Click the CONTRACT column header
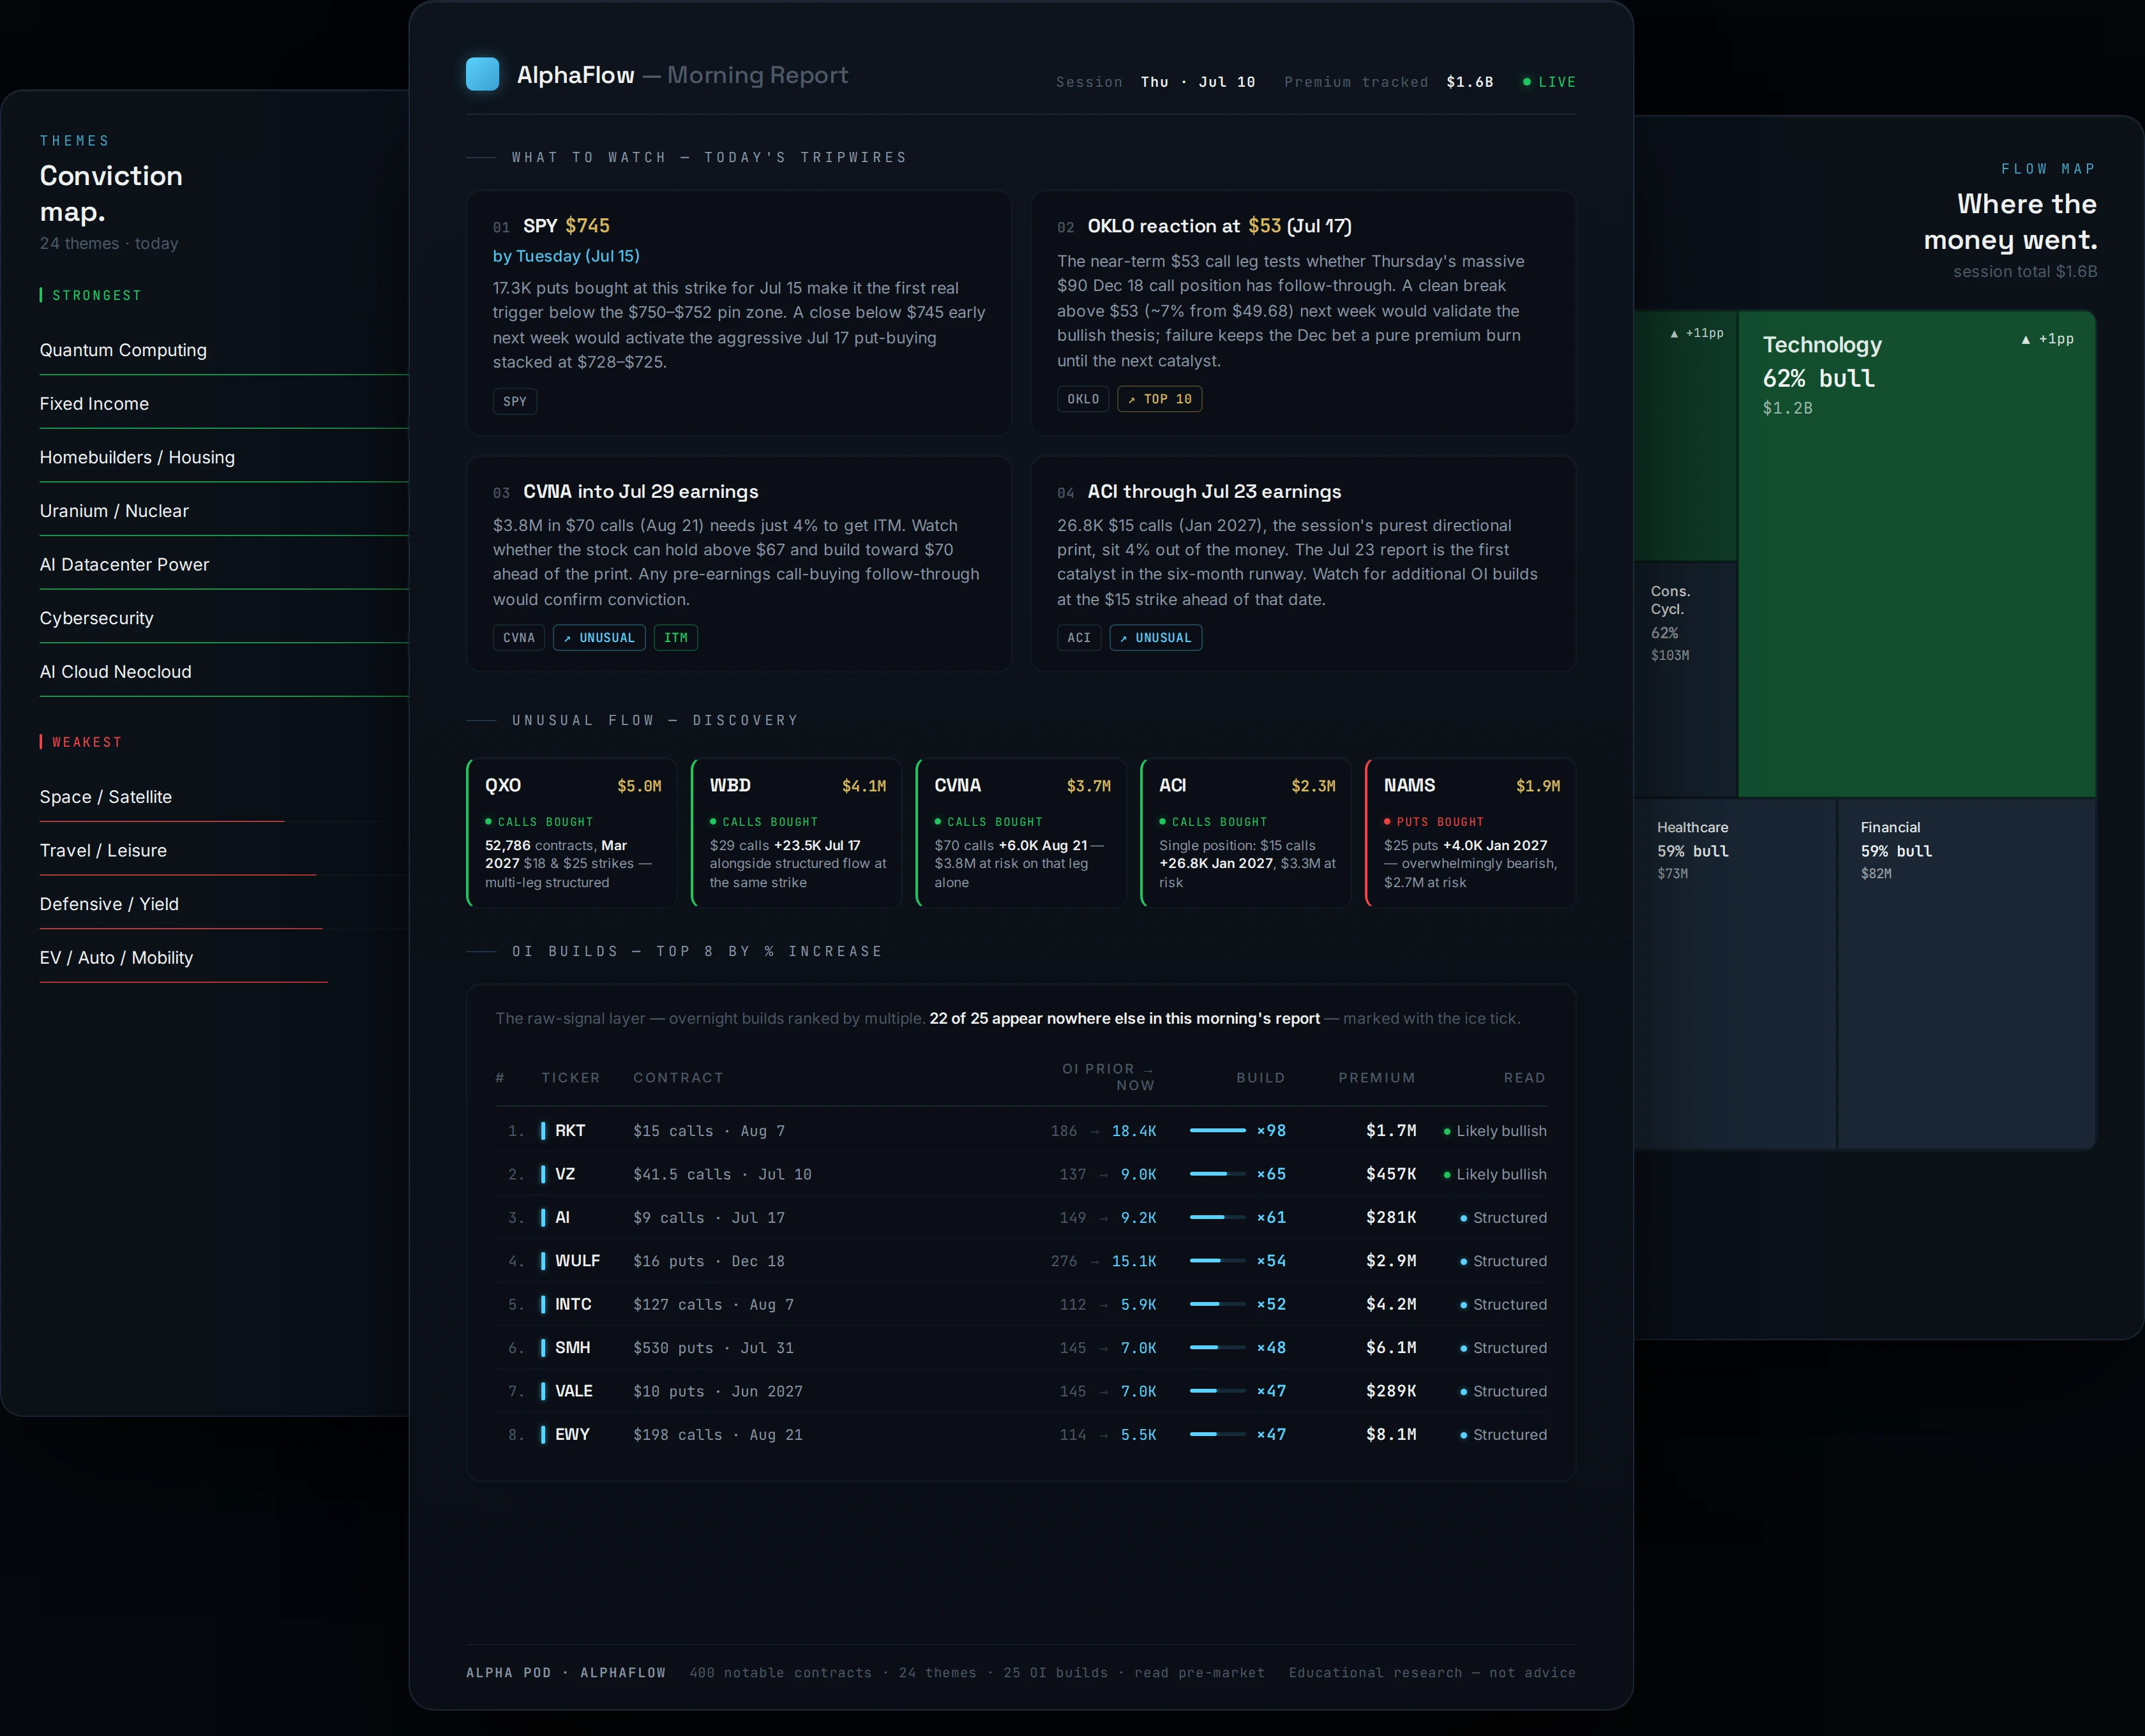2145x1736 pixels. pos(678,1078)
